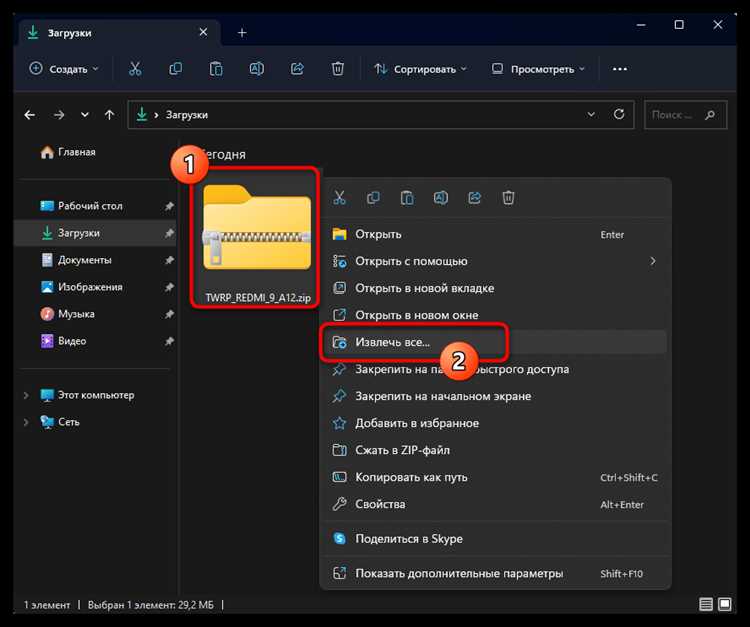The image size is (750, 627).
Task: Go up one folder level with the Up arrow
Action: [x=109, y=115]
